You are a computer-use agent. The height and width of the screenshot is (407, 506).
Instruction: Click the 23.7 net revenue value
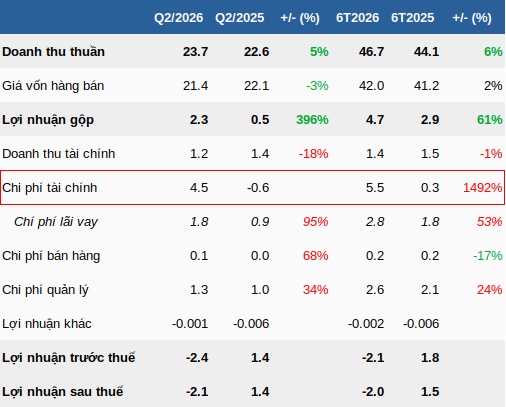coord(195,52)
